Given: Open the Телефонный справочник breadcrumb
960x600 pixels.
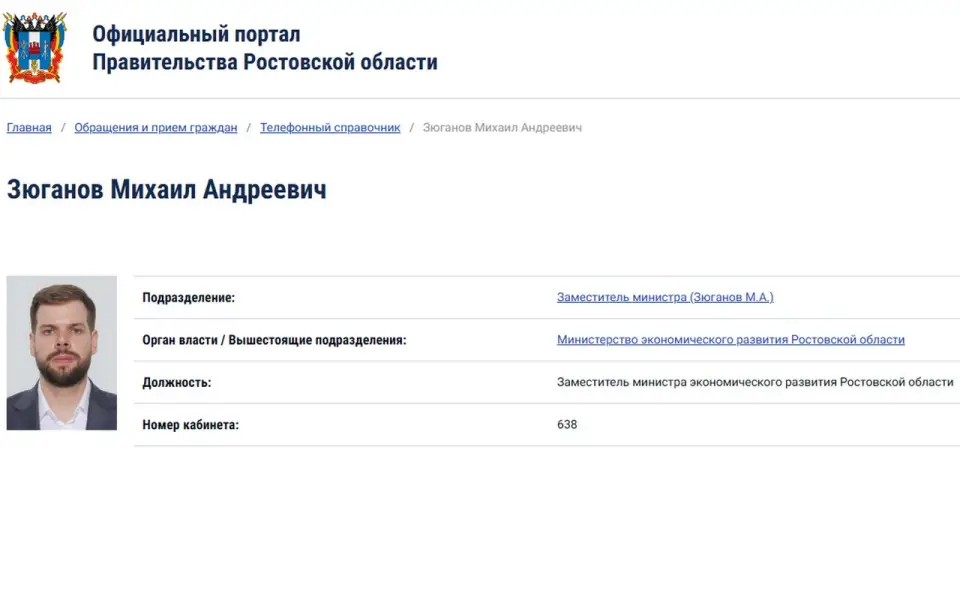Looking at the screenshot, I should click(330, 127).
